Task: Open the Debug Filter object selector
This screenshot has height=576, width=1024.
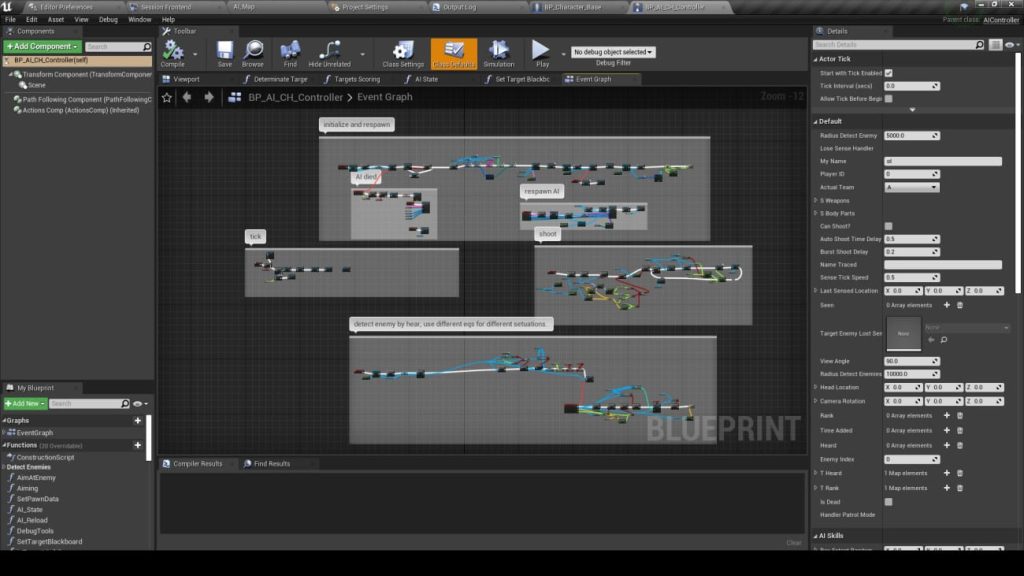Action: (614, 51)
